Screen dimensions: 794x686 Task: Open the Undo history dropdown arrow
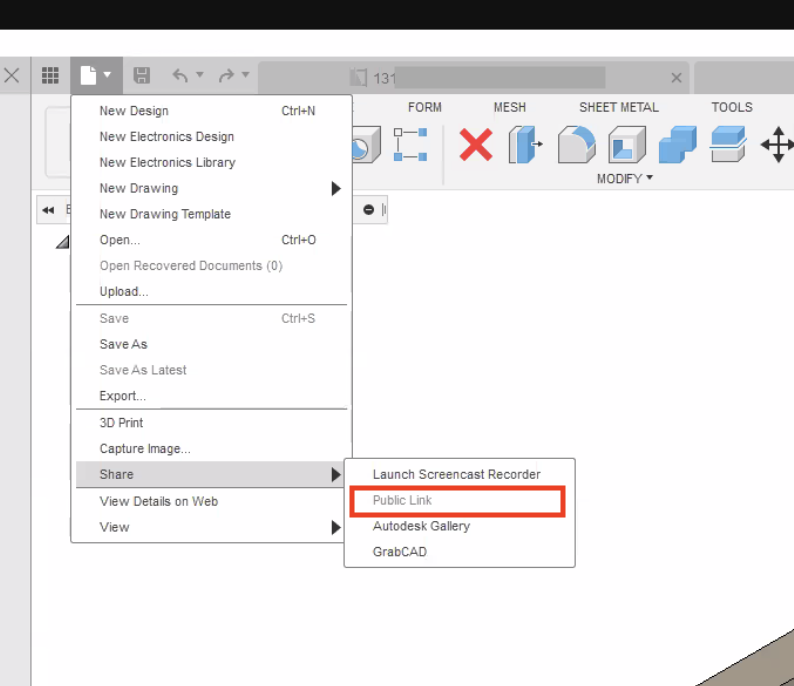[200, 74]
